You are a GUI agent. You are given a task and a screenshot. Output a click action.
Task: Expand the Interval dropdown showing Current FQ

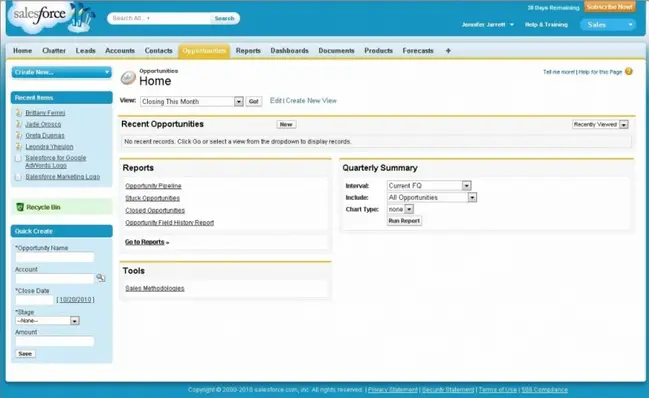(466, 186)
